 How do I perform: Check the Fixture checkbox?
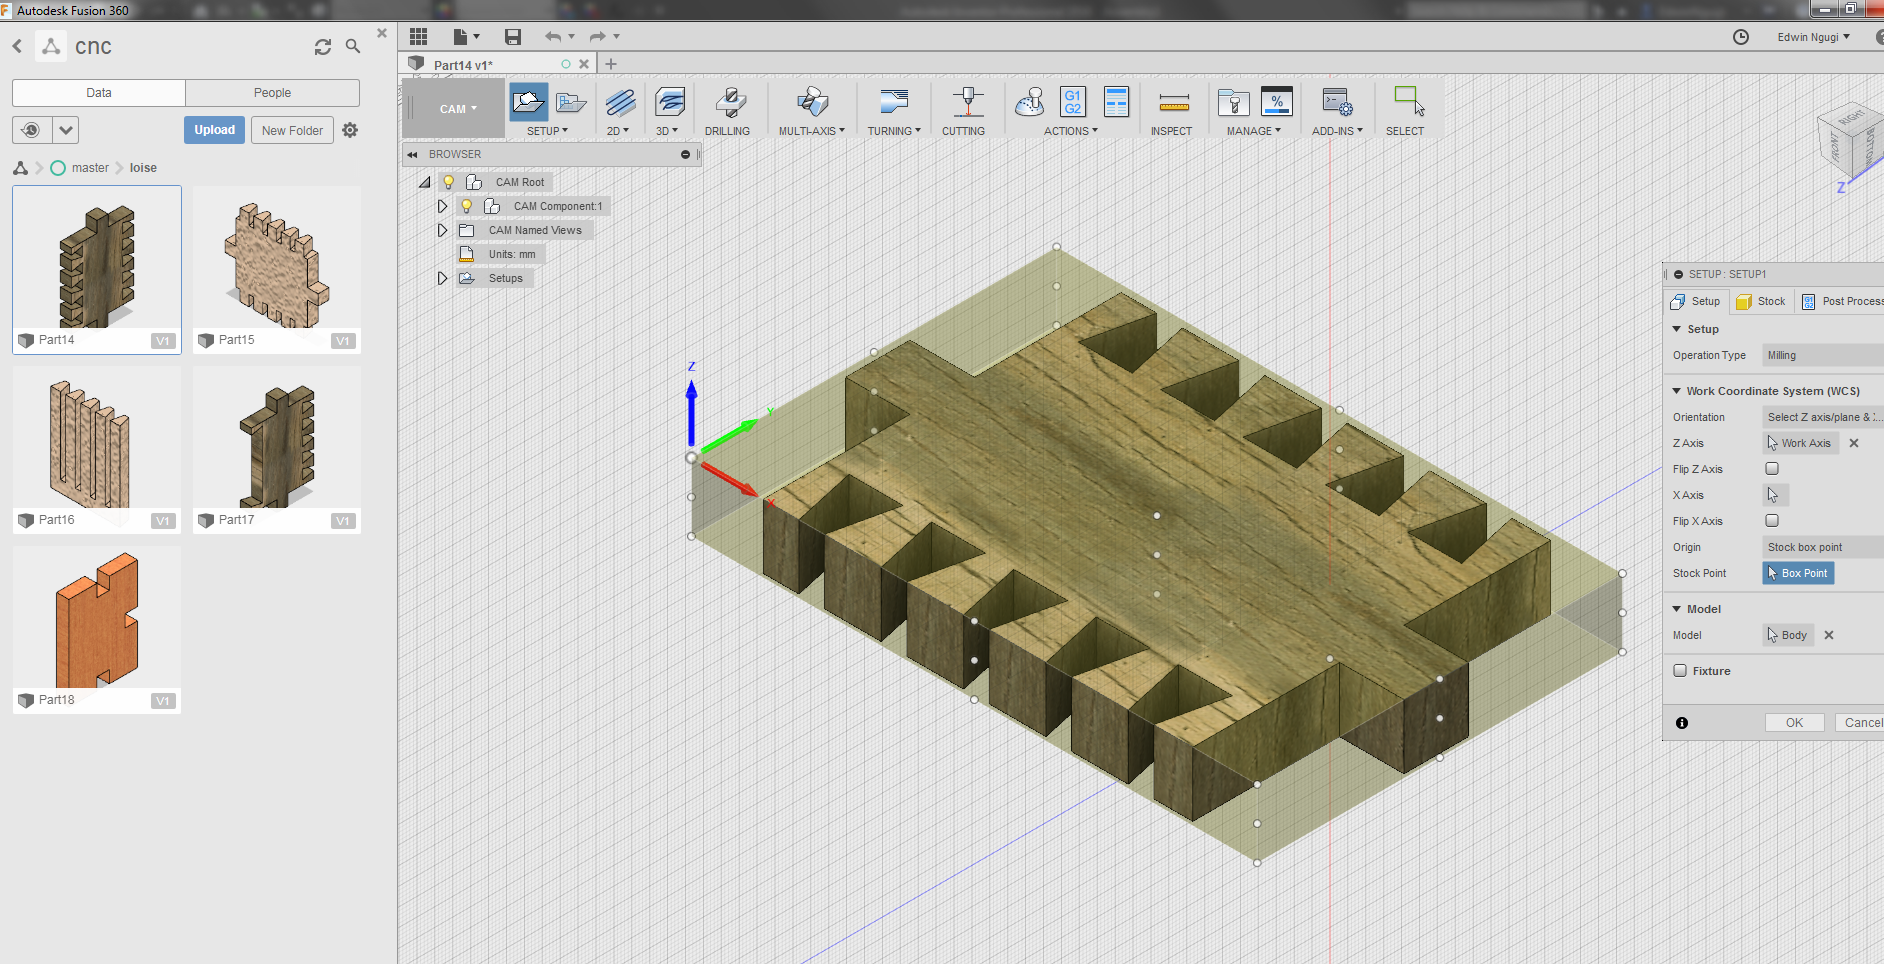tap(1680, 671)
